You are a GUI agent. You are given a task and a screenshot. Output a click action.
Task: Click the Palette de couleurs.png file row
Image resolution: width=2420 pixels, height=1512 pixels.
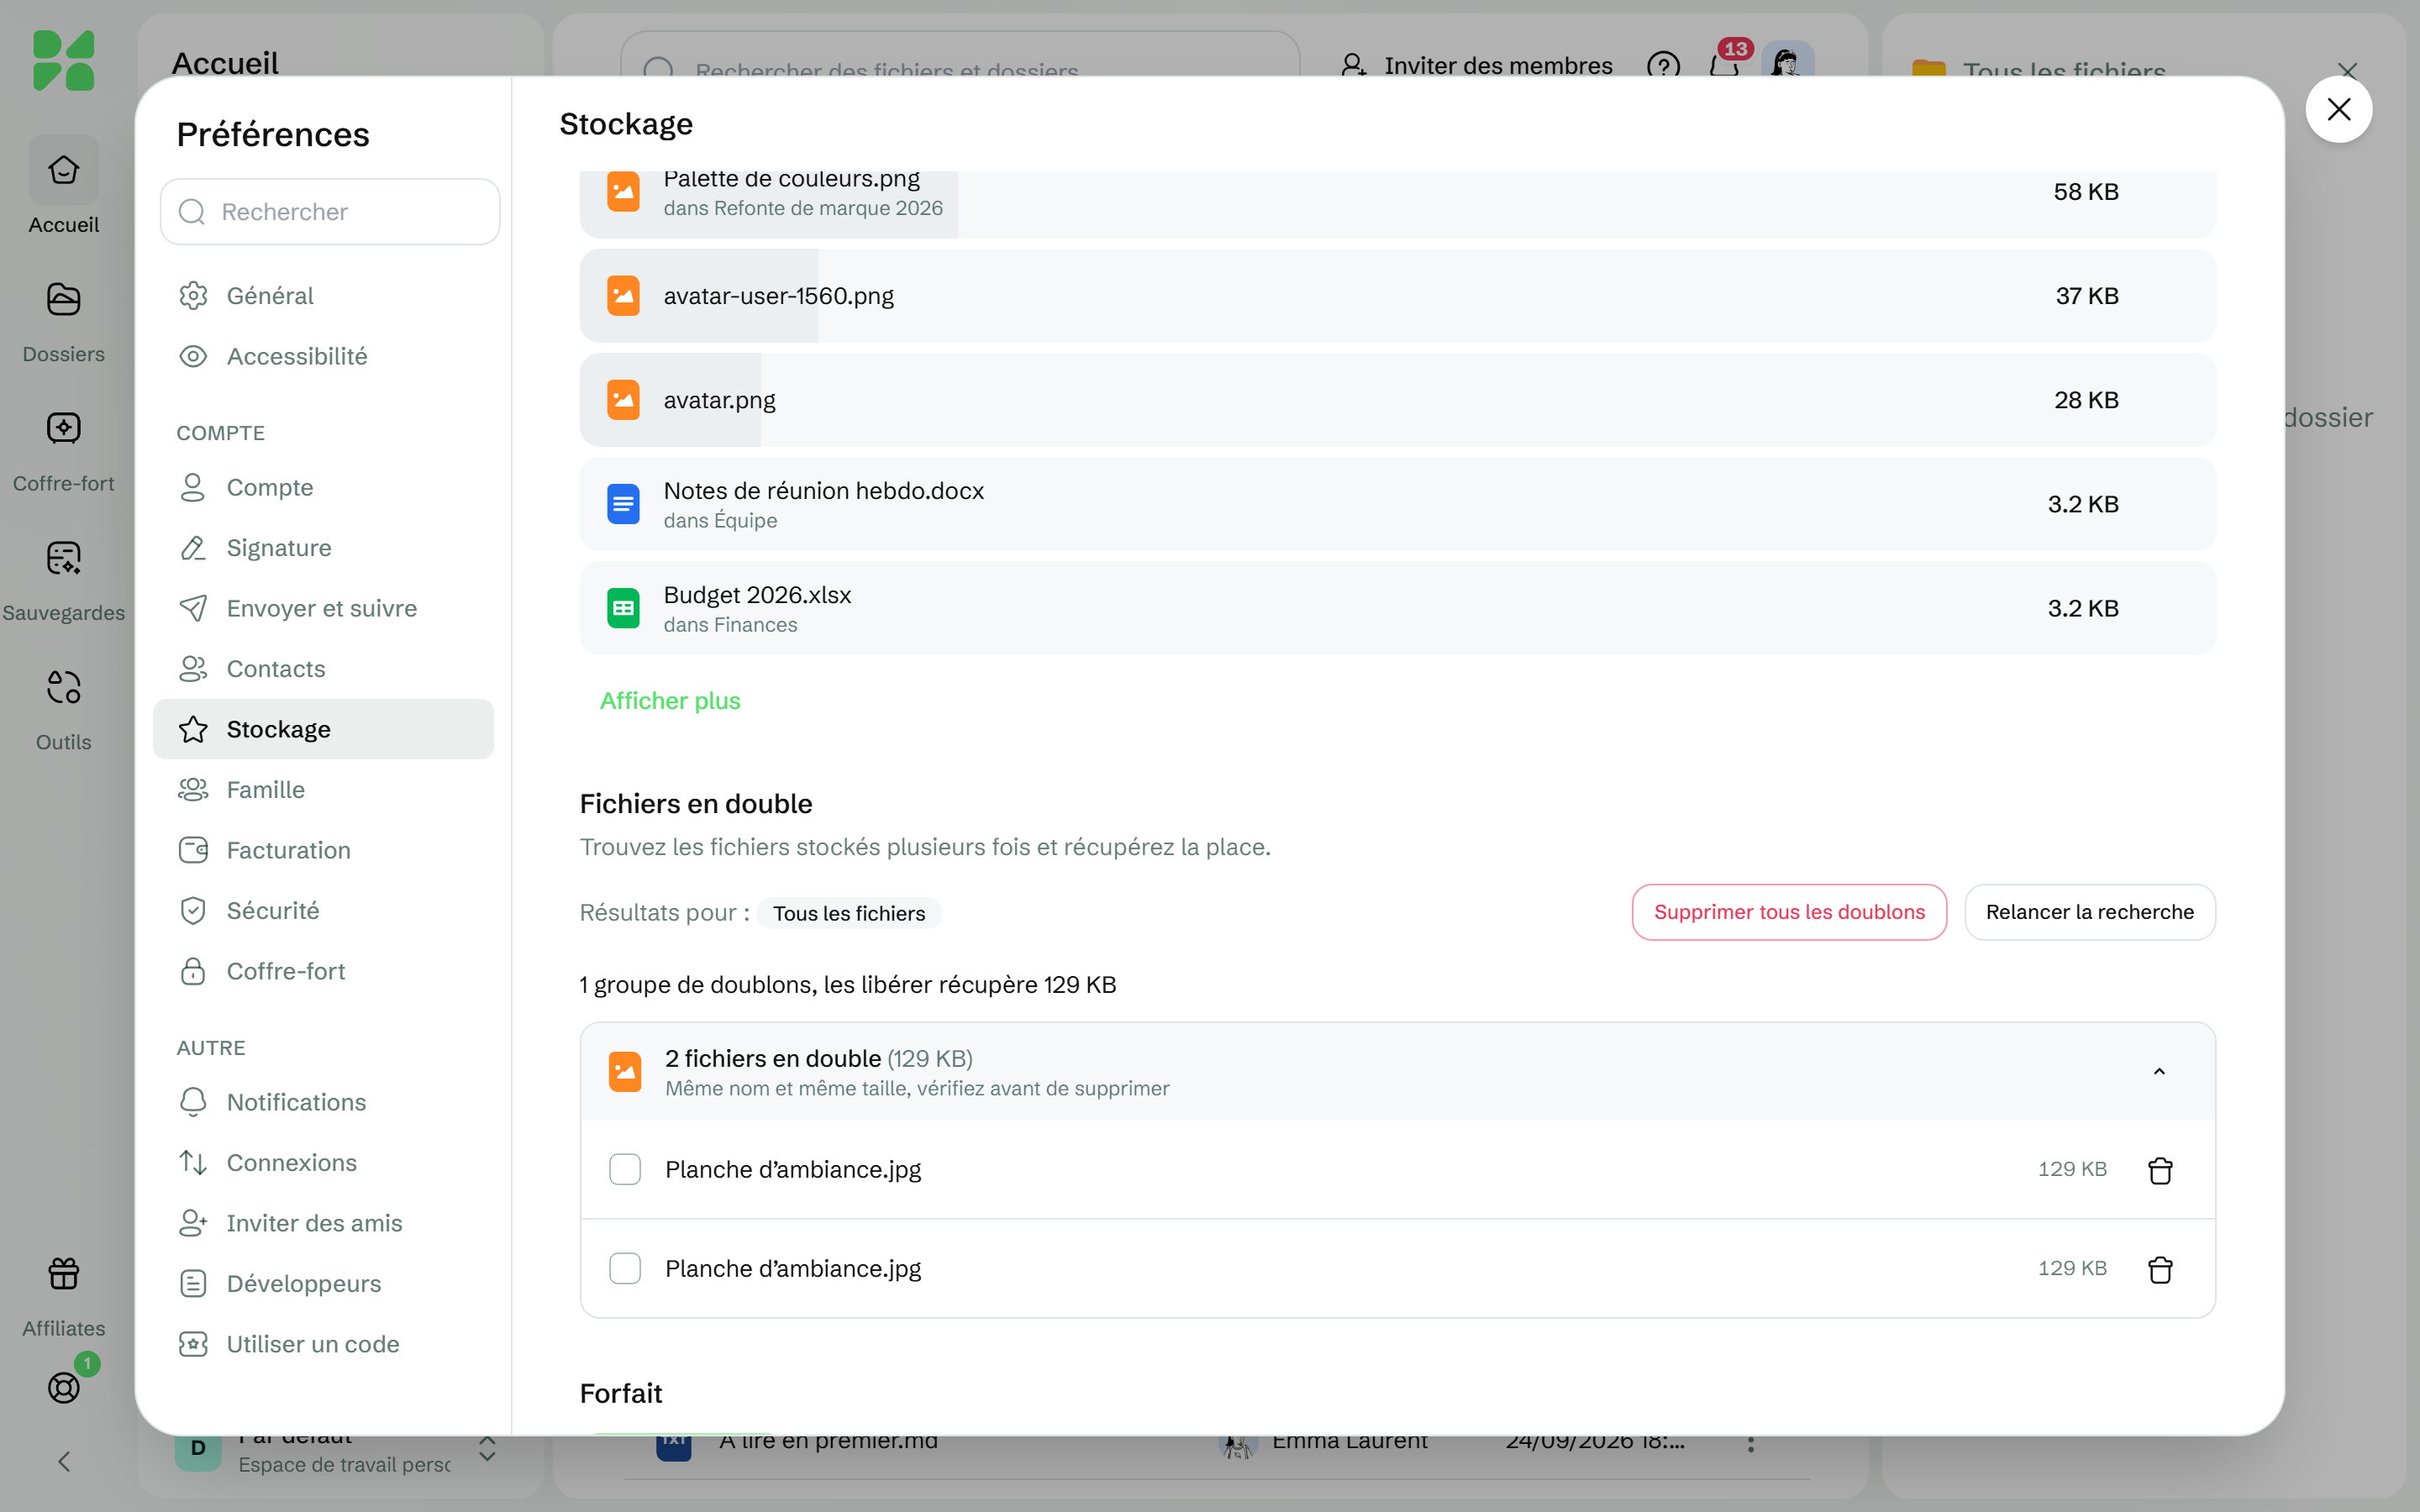tap(1397, 203)
